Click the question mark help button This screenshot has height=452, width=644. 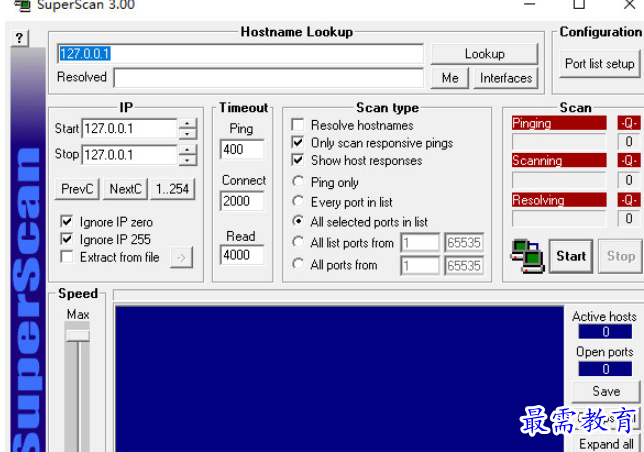tap(19, 38)
